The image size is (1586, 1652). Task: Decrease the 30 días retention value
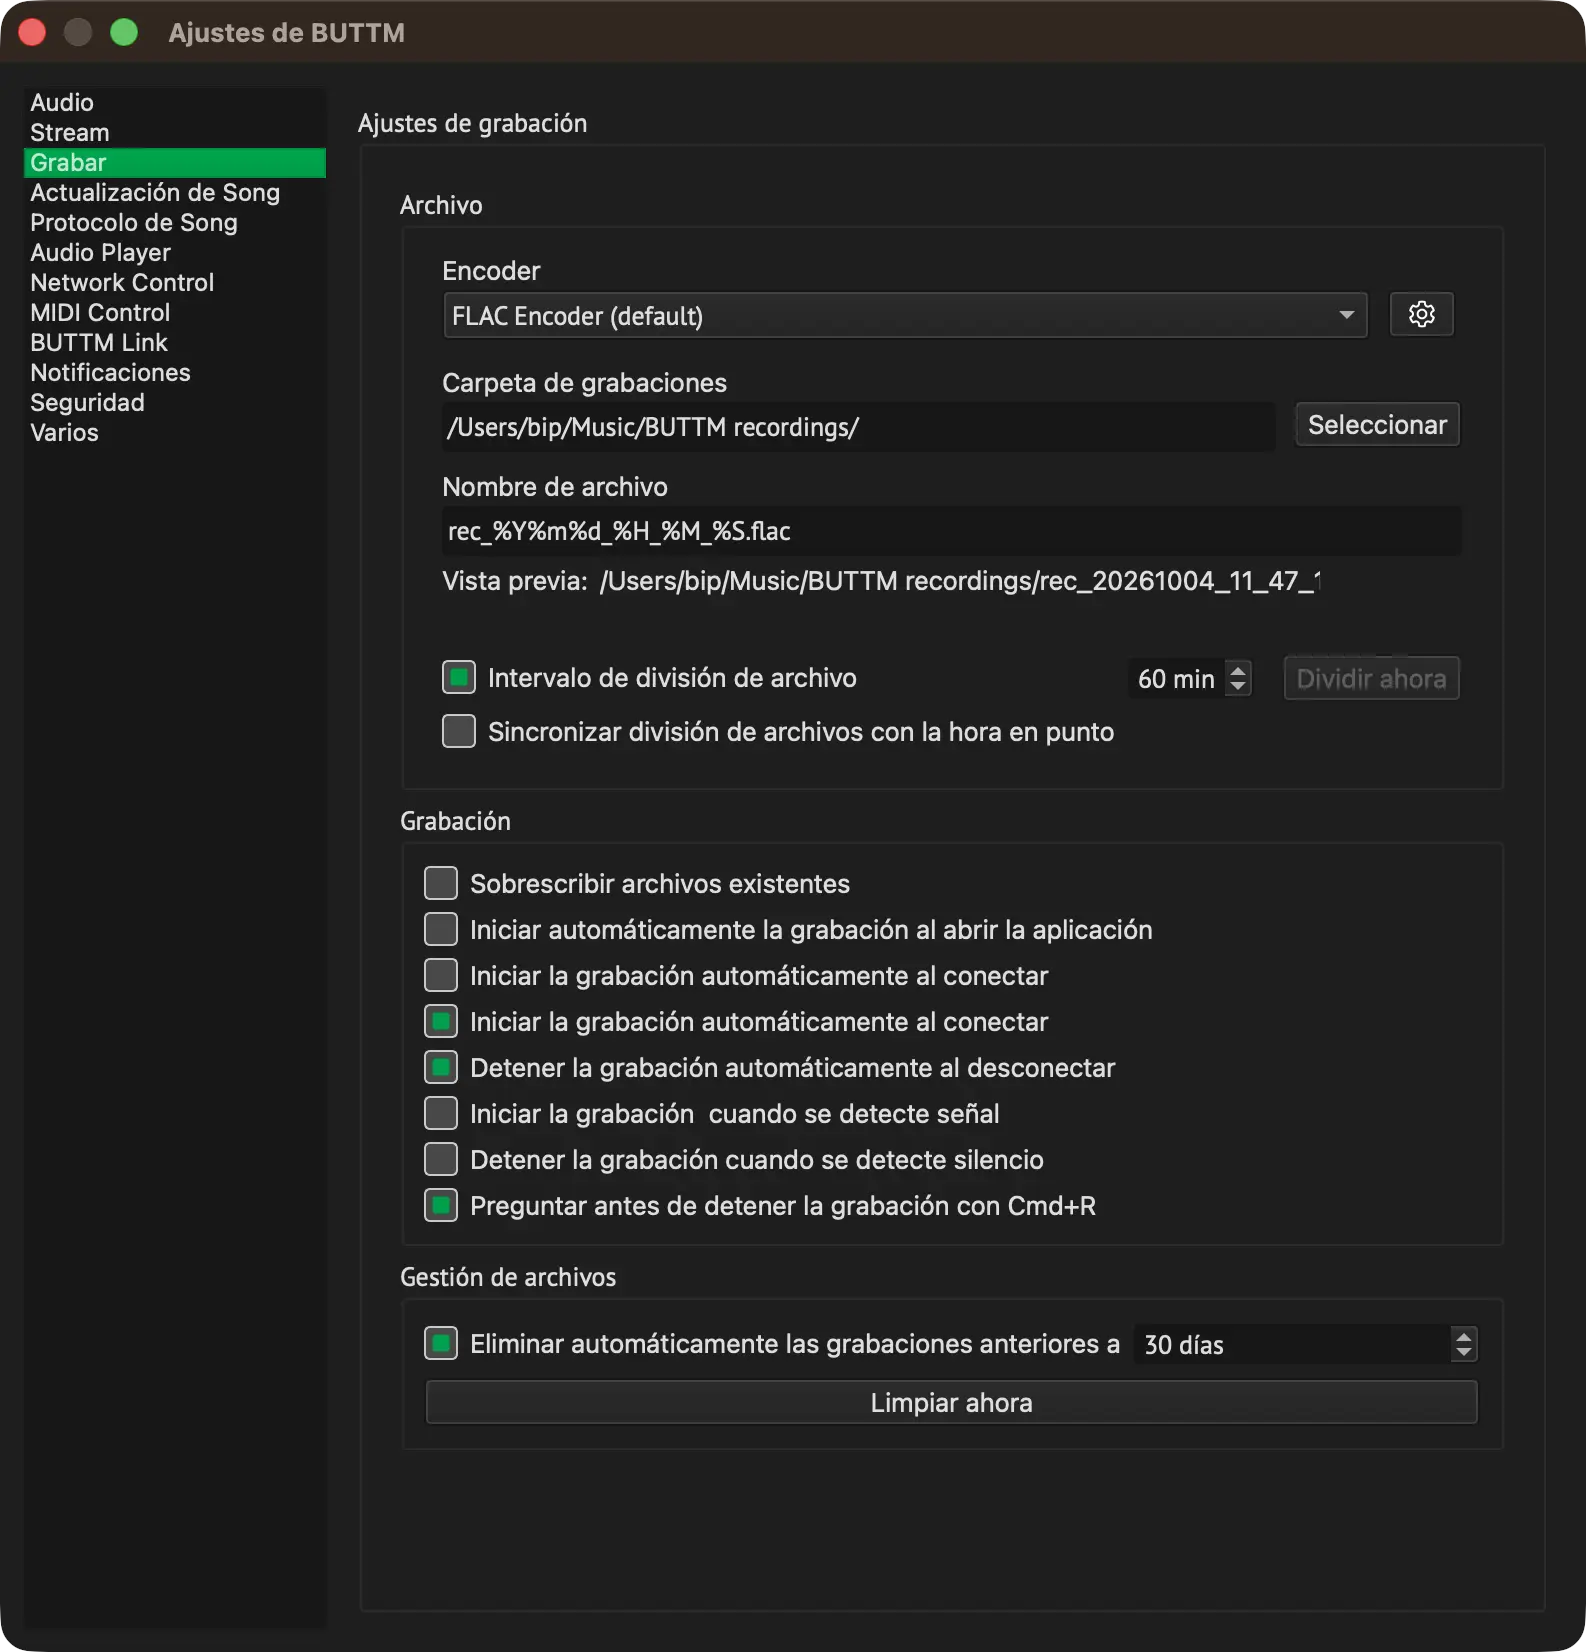tap(1464, 1353)
